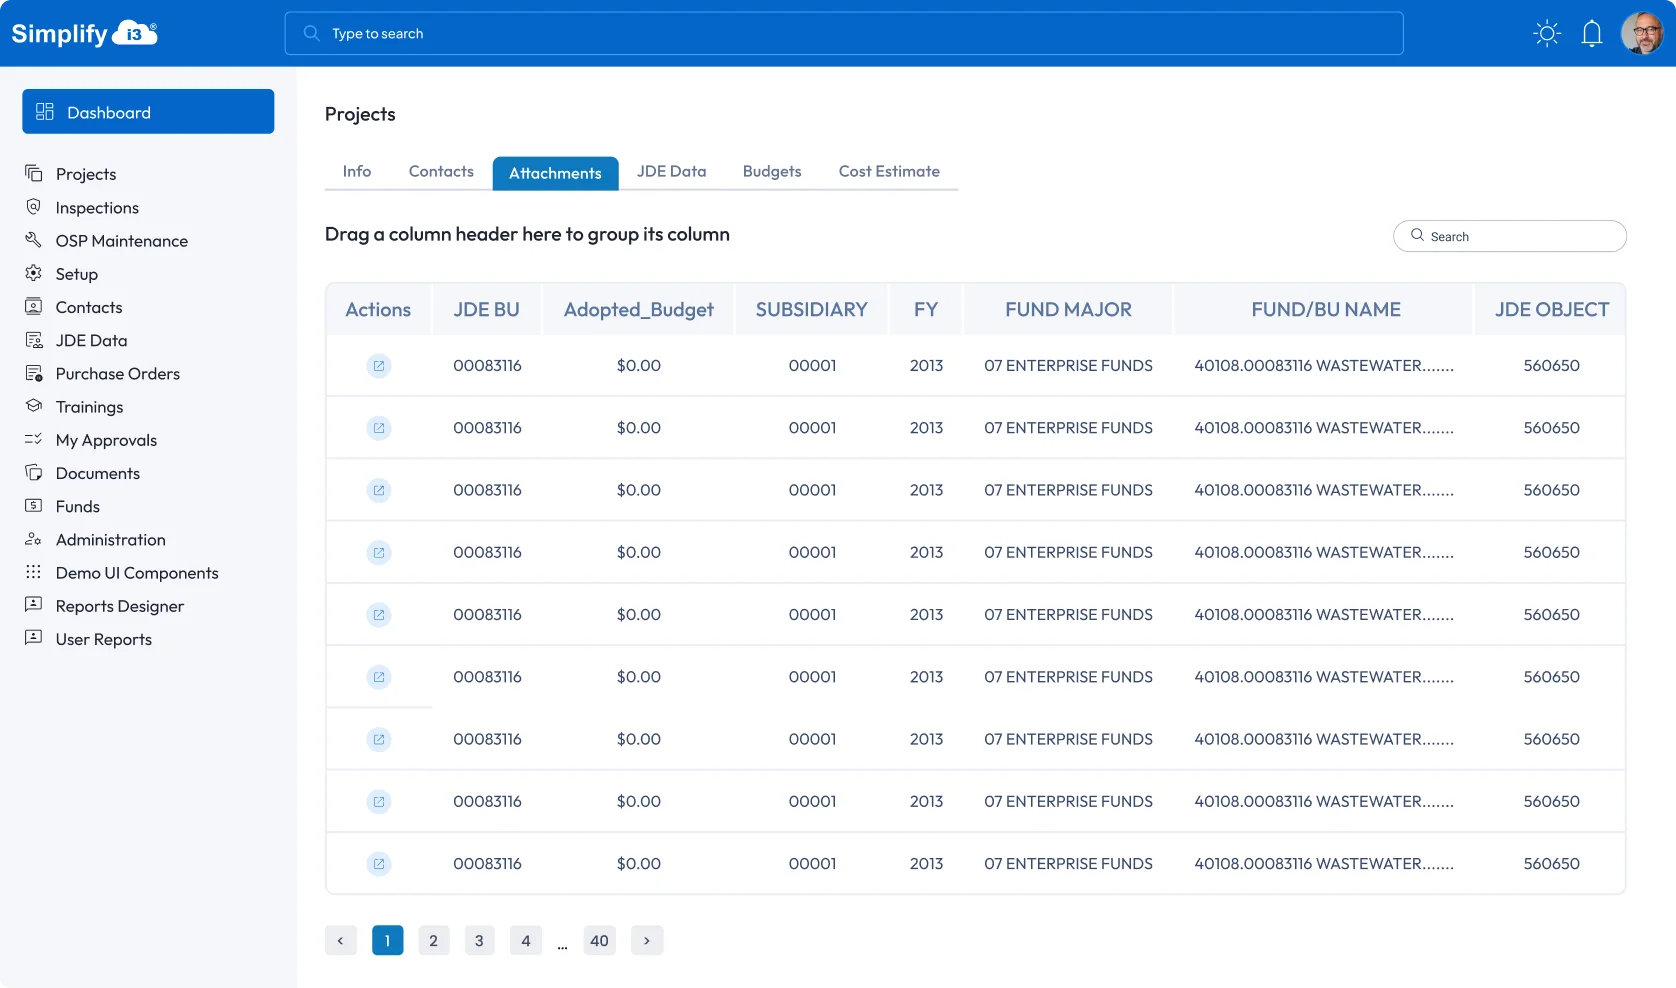
Task: Sort by the Adopted_Budget column header
Action: click(638, 310)
